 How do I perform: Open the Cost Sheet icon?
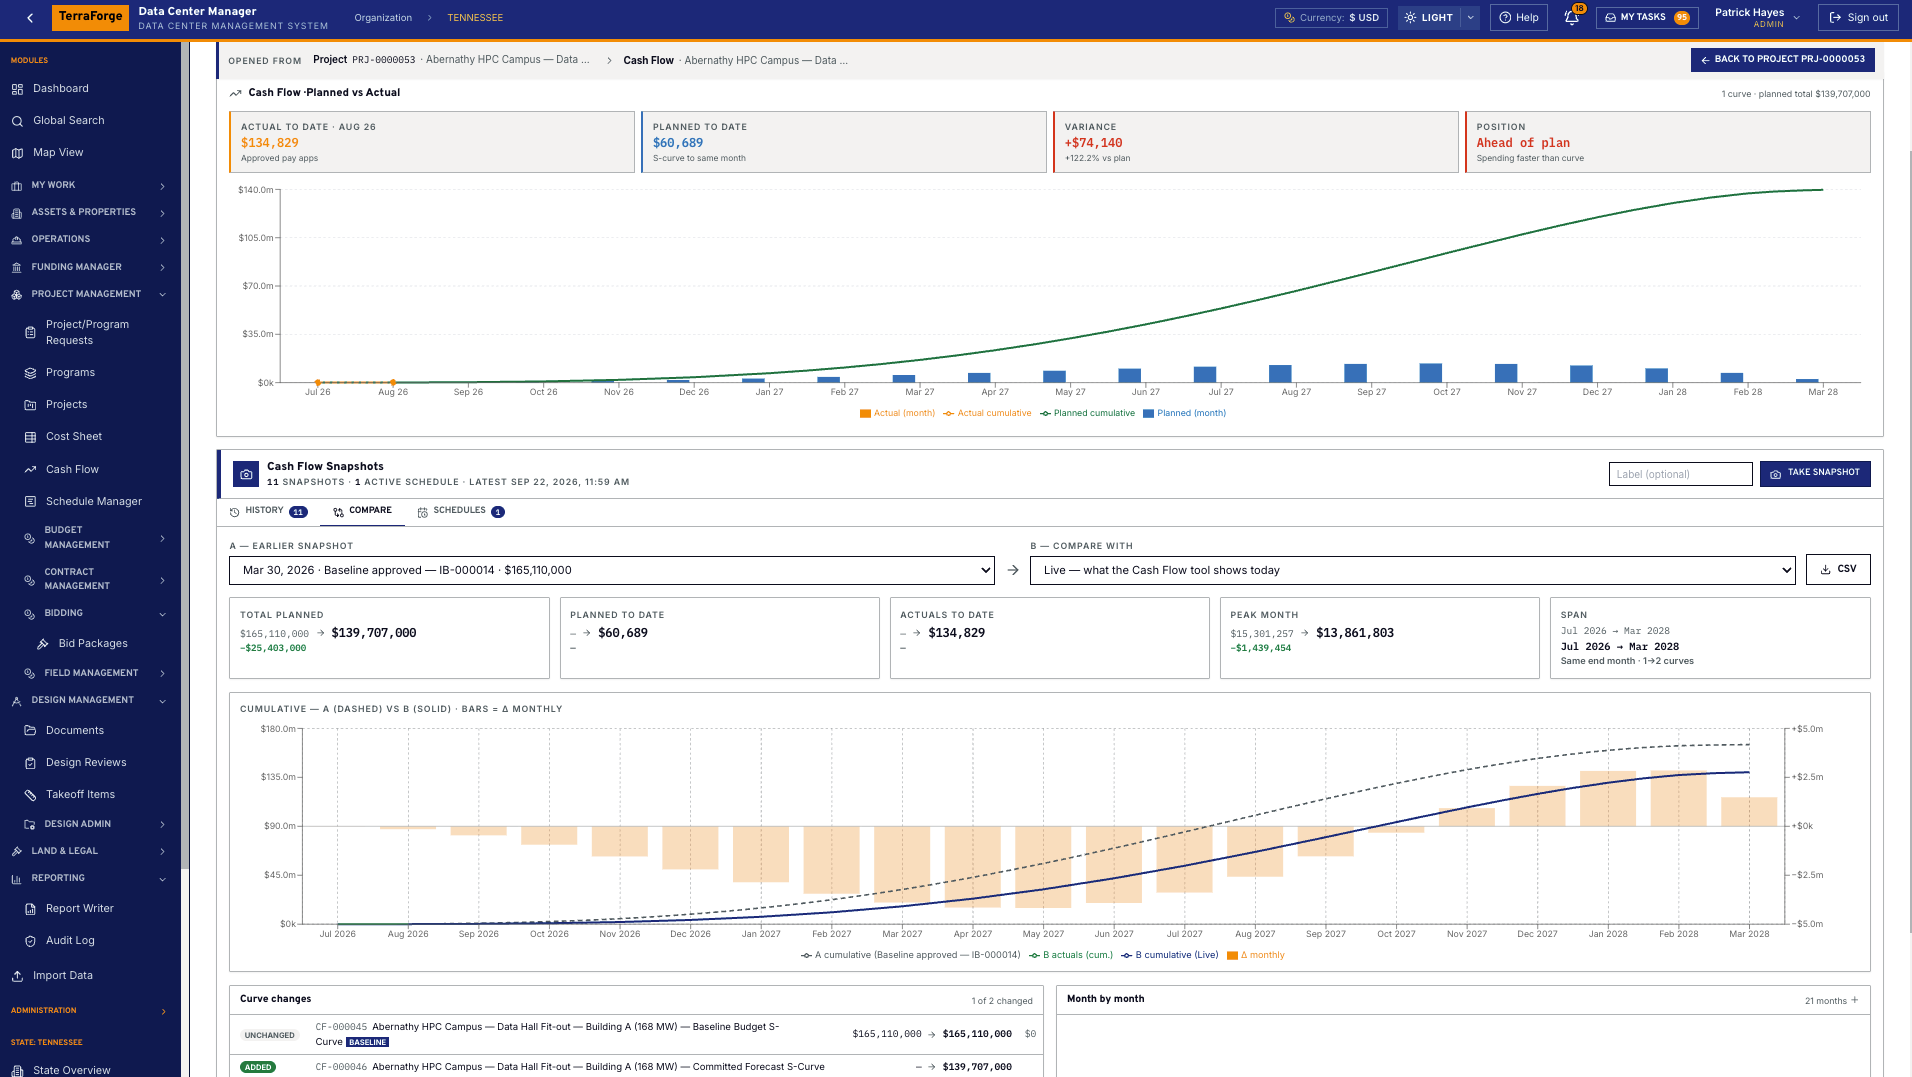tap(30, 437)
